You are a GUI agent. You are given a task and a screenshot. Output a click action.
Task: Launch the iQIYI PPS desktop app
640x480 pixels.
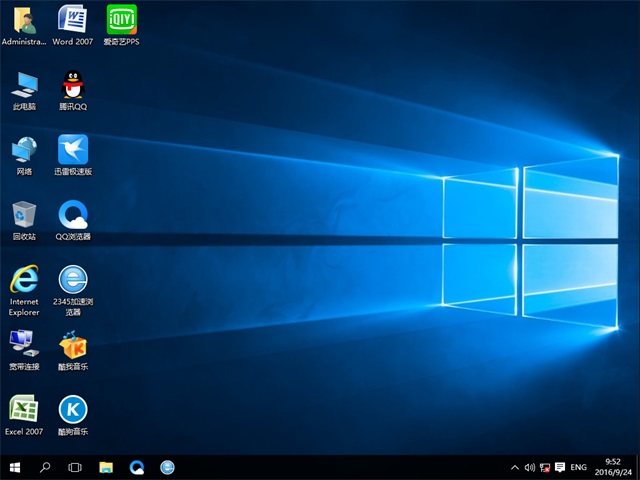click(120, 20)
